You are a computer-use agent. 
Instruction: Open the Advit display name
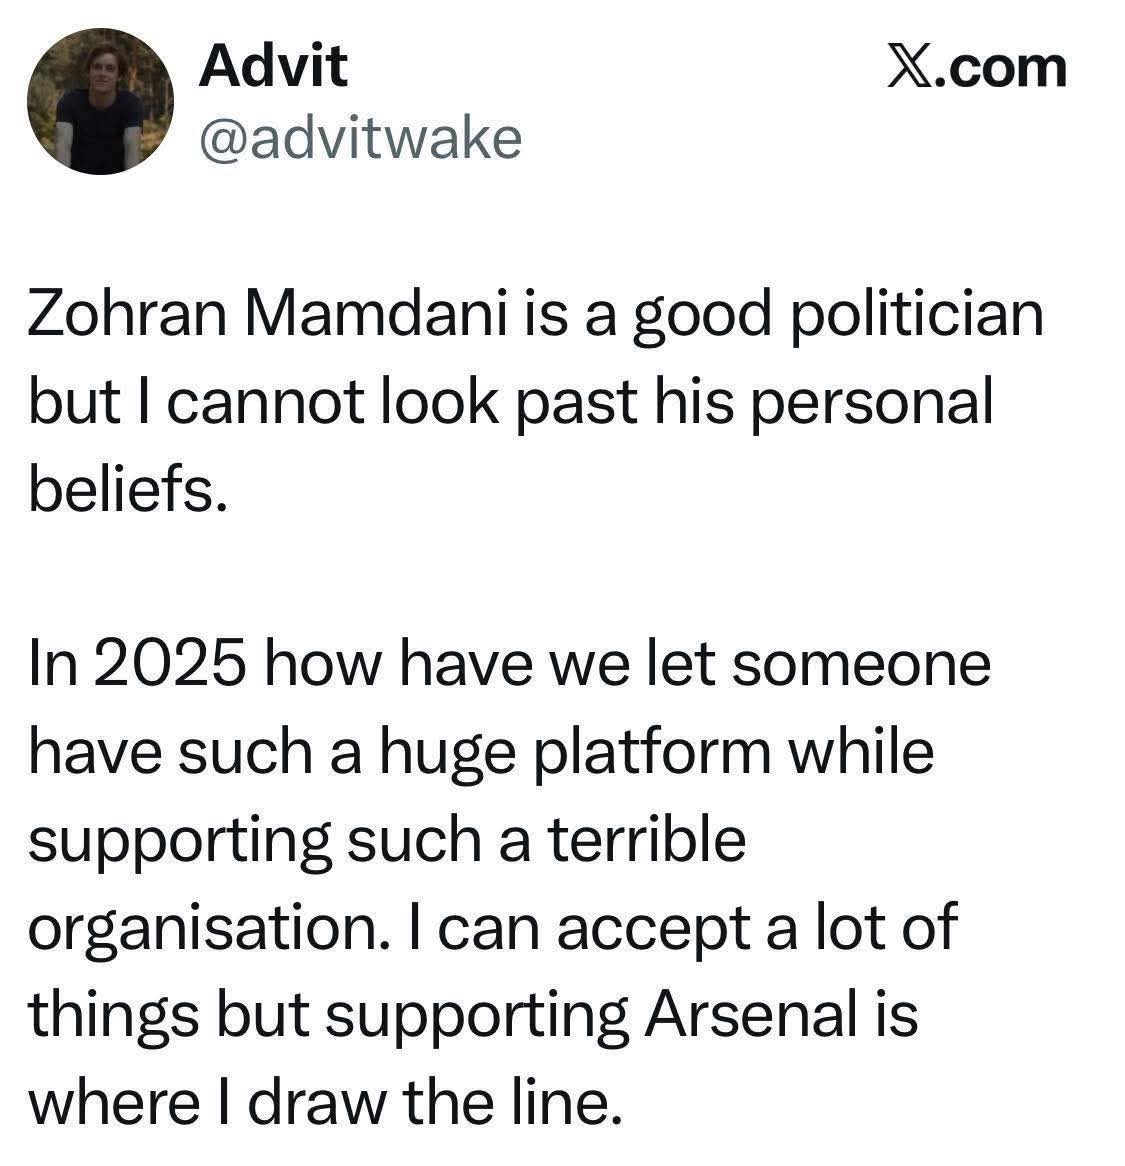[273, 66]
